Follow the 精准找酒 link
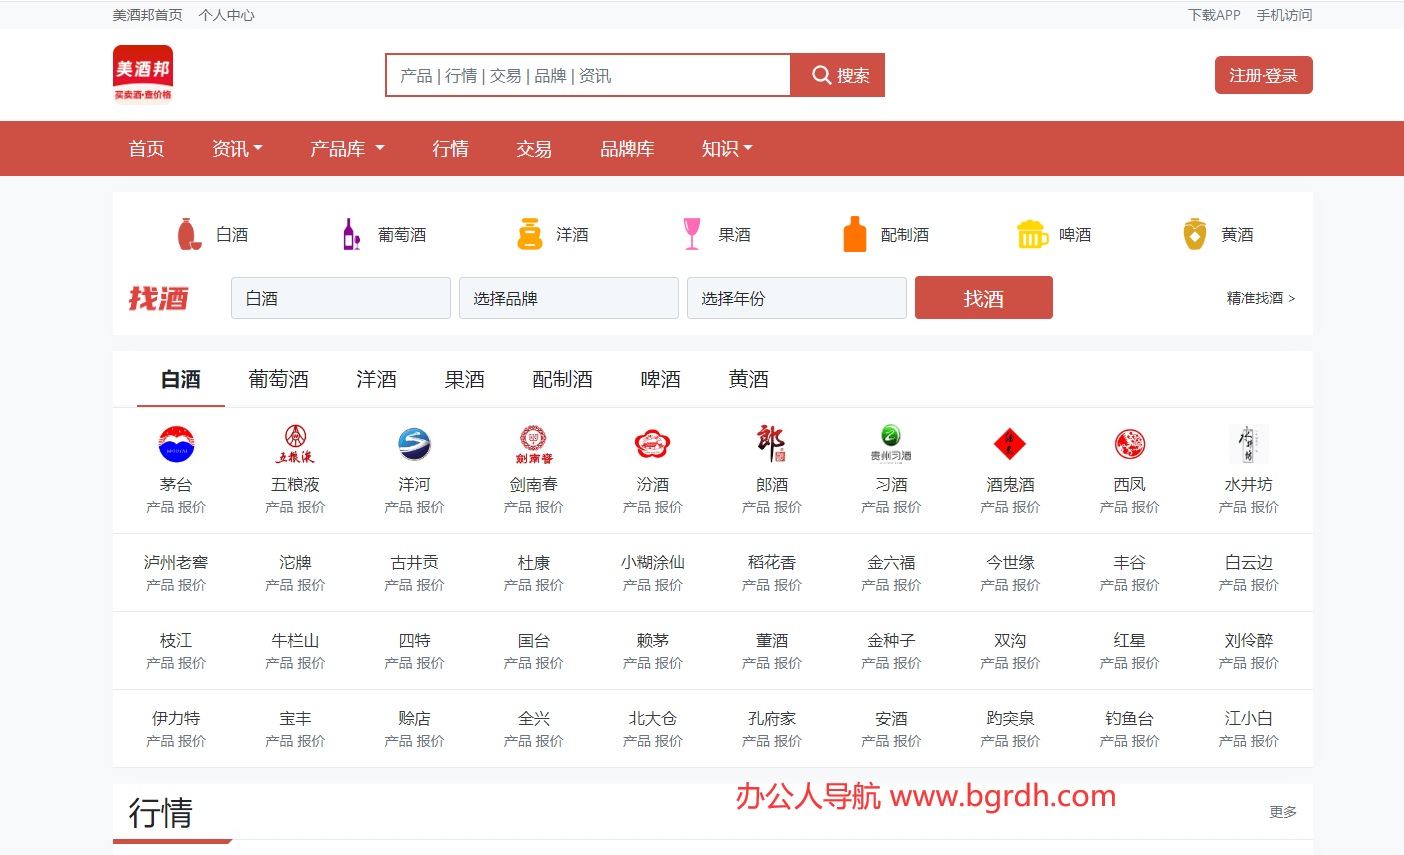This screenshot has height=855, width=1404. [1260, 298]
